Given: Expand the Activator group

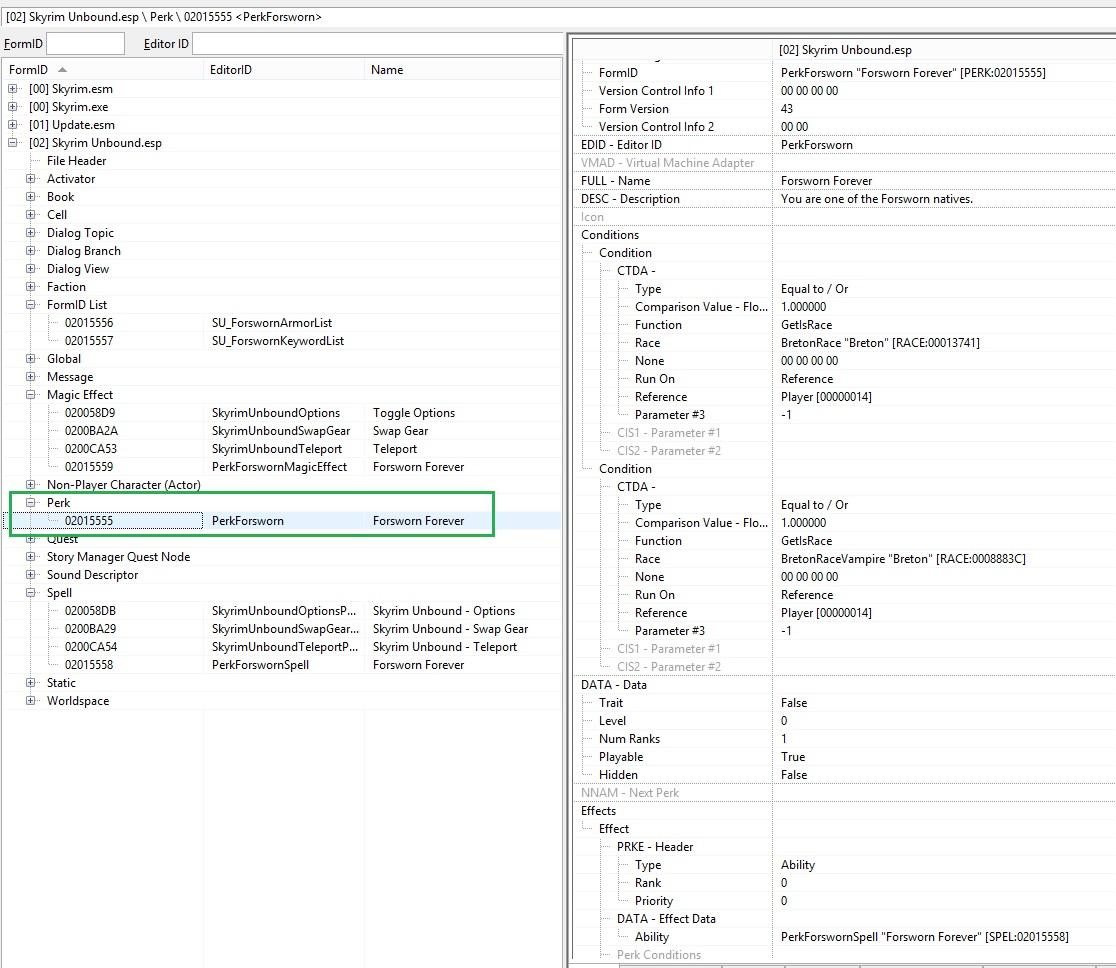Looking at the screenshot, I should tap(30, 179).
